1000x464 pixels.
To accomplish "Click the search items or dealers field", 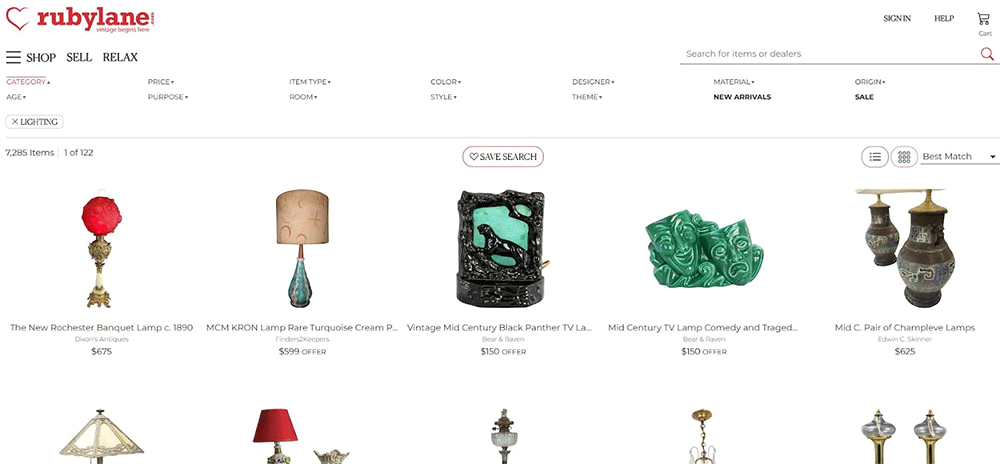I will point(829,54).
